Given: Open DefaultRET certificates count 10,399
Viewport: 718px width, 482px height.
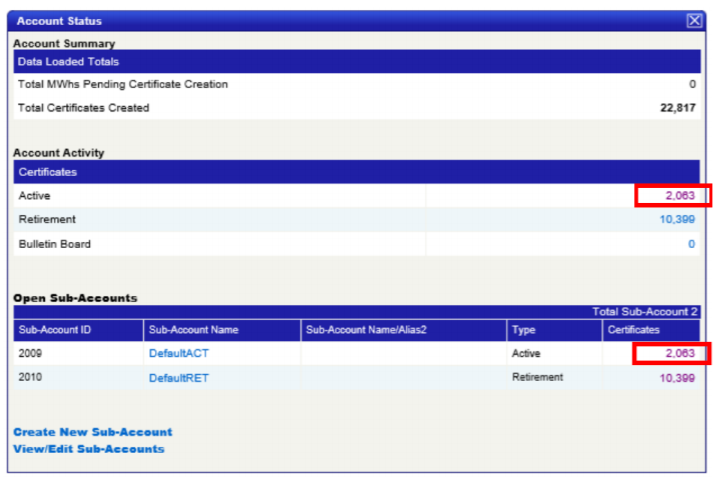Looking at the screenshot, I should [677, 378].
